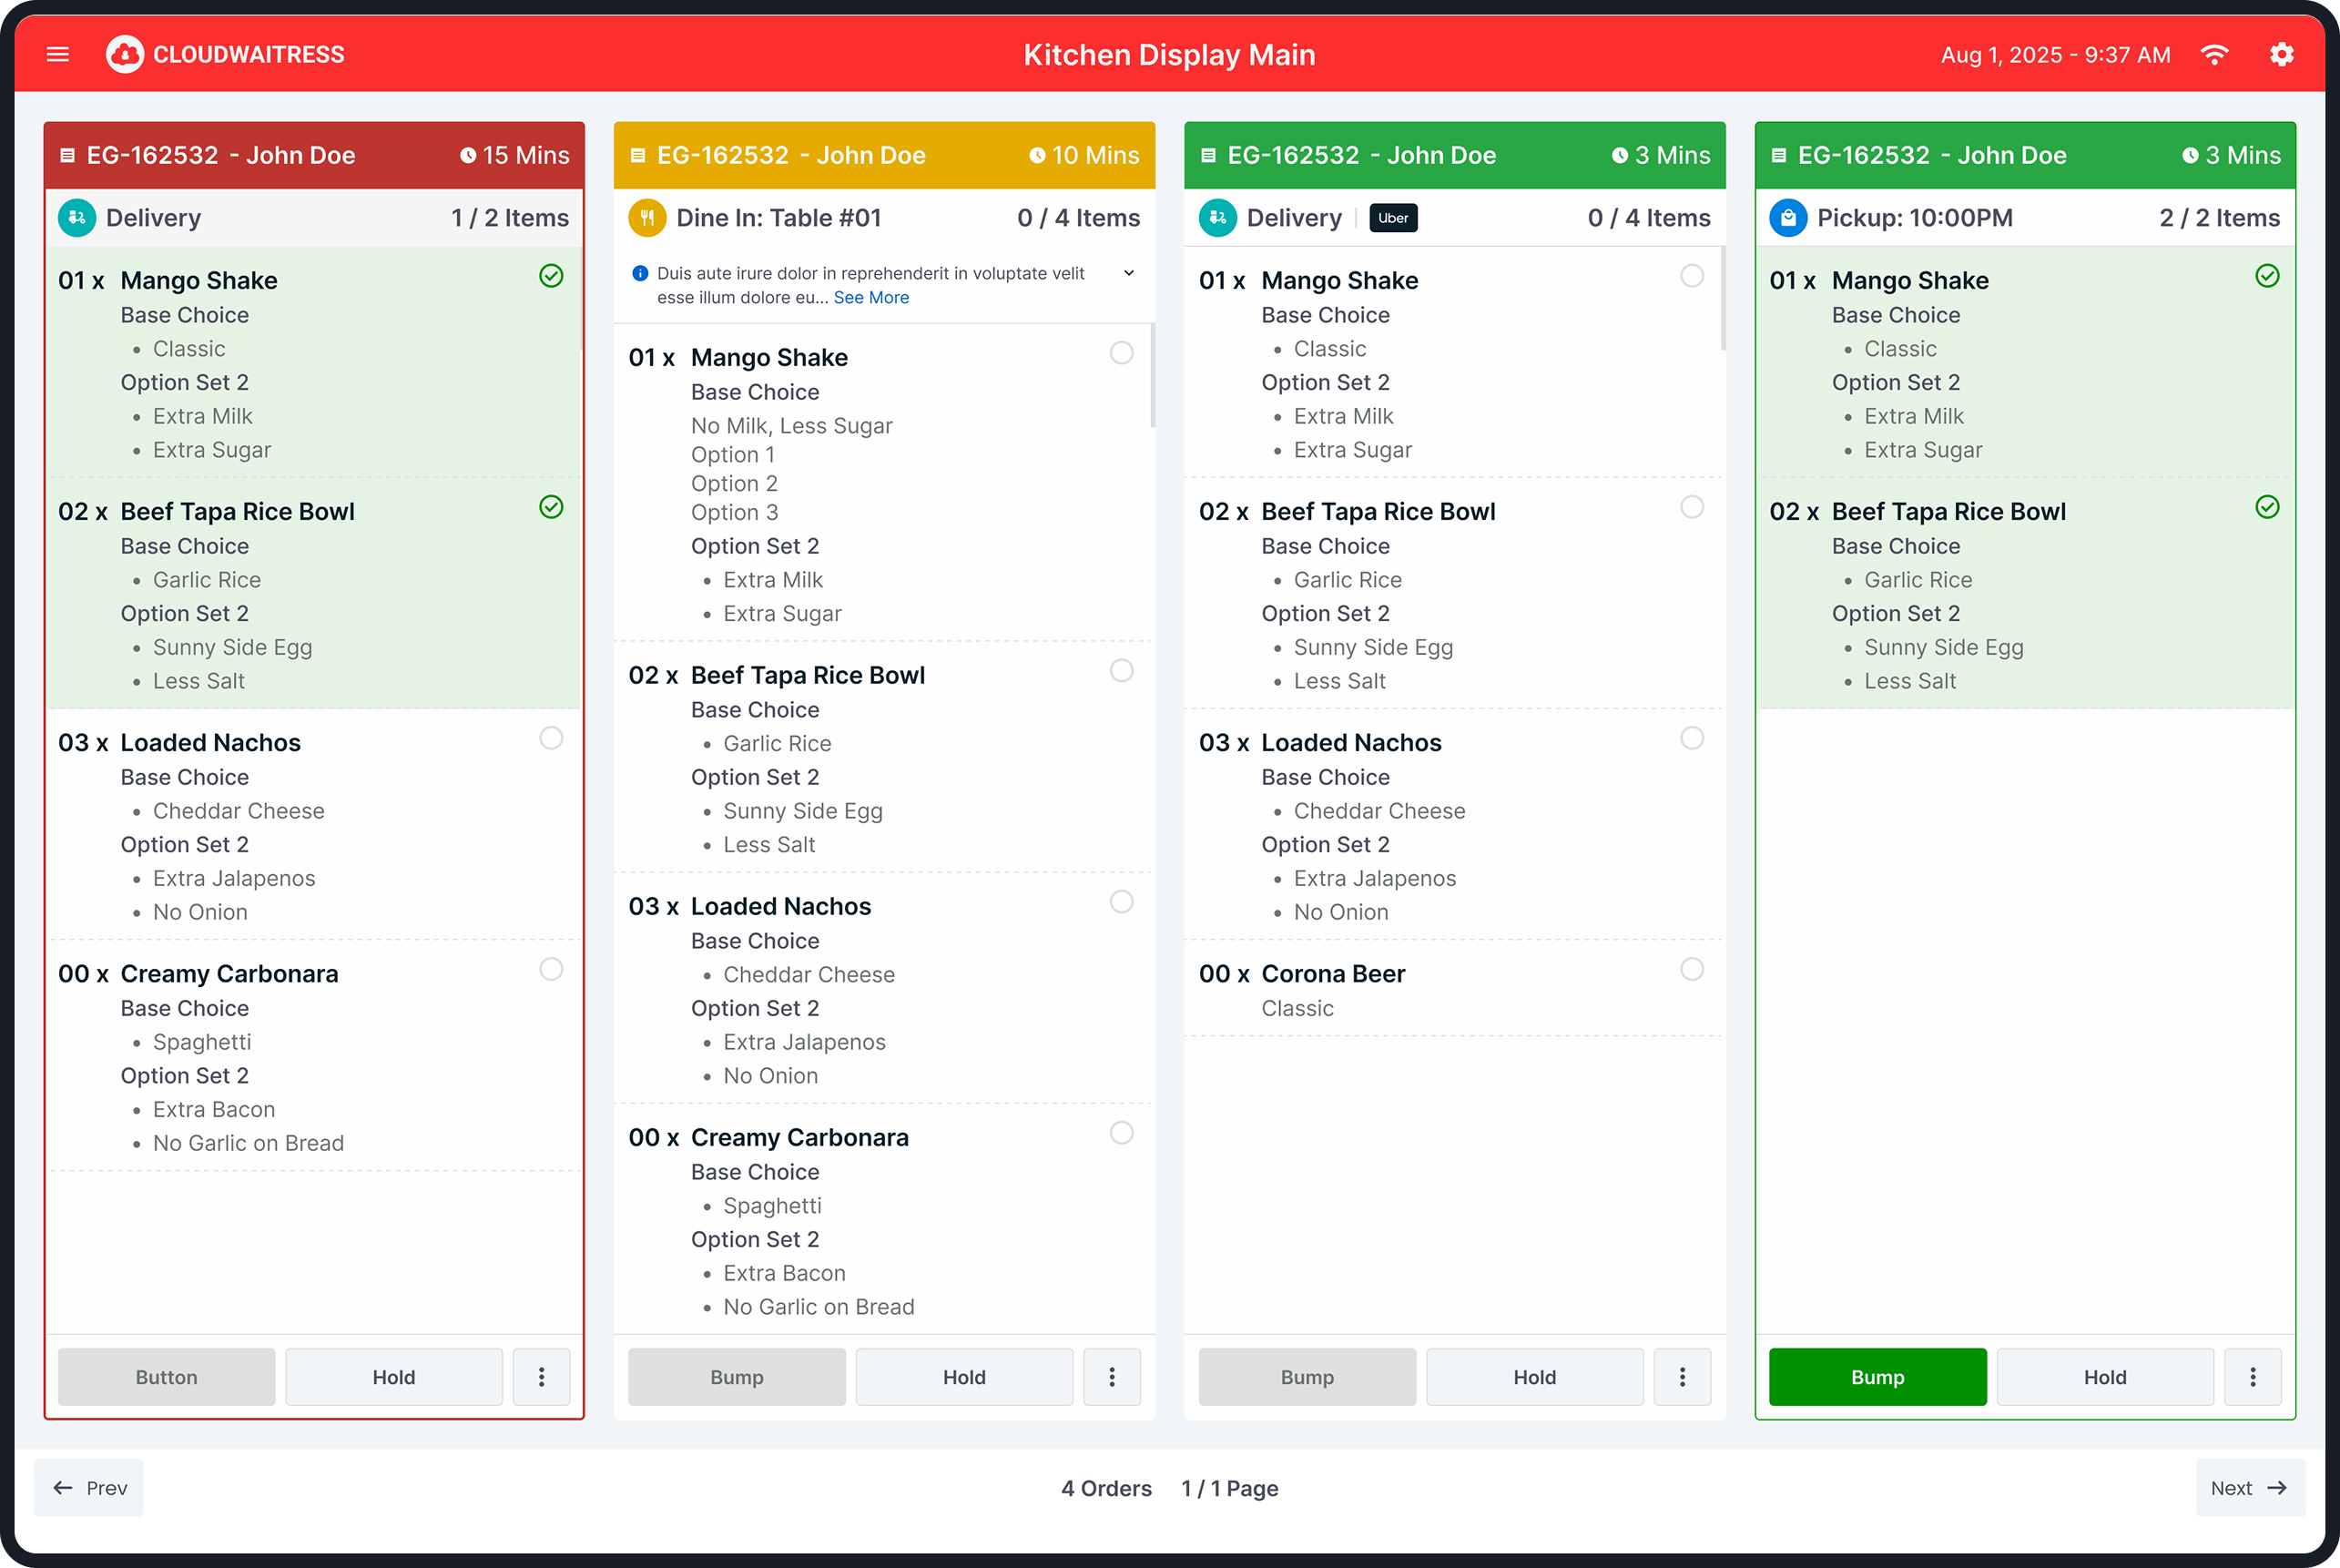Click the delivery icon beside the Uber badge
This screenshot has width=2340, height=1568.
coord(1217,218)
